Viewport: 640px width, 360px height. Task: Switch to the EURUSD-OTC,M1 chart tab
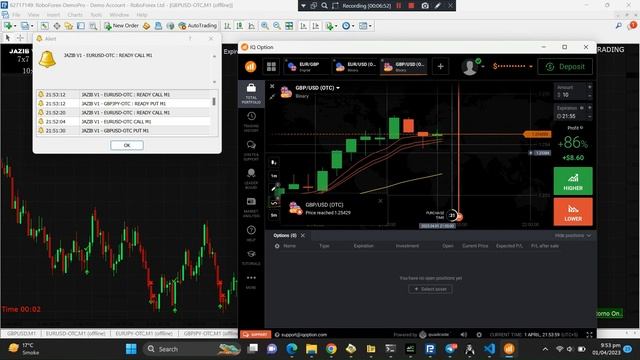(76, 333)
